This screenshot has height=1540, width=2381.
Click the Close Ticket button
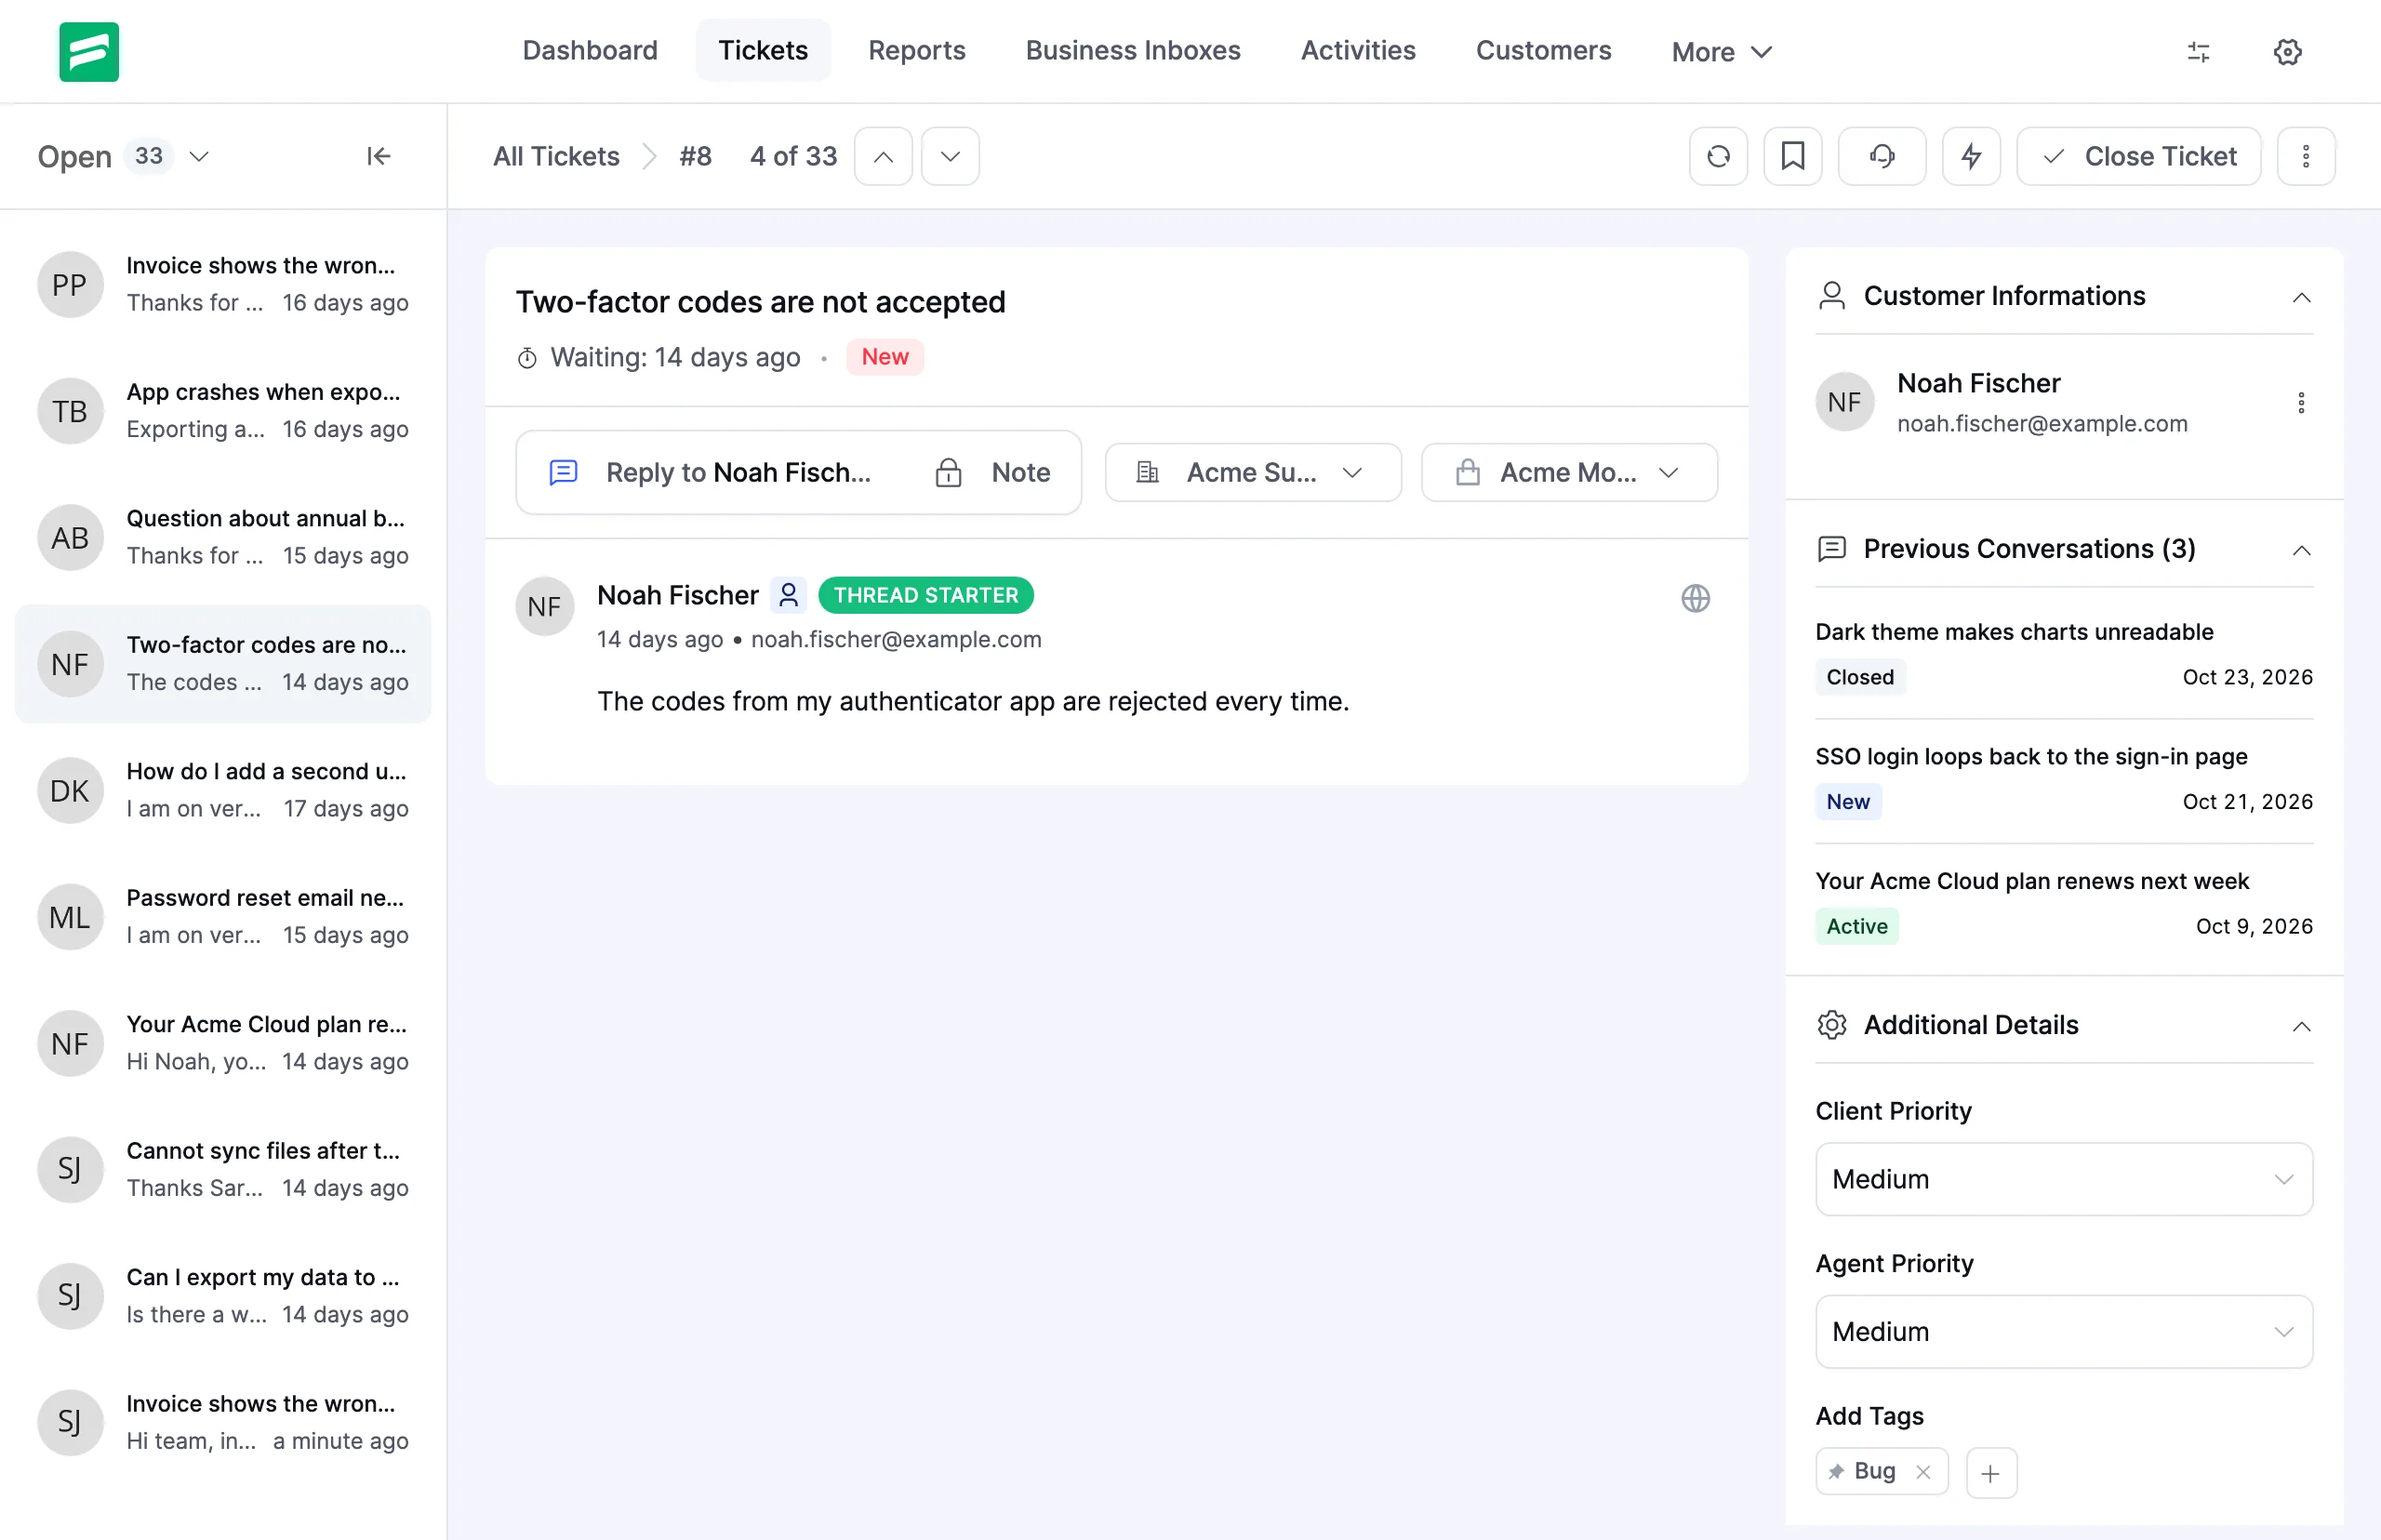(x=2137, y=156)
